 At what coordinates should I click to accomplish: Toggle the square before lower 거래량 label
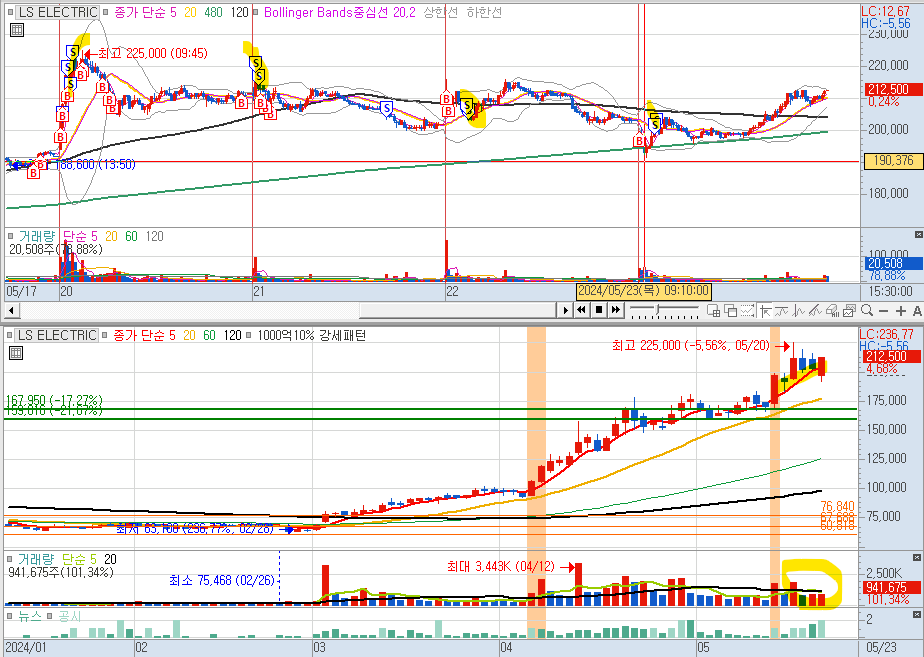[x=10, y=559]
